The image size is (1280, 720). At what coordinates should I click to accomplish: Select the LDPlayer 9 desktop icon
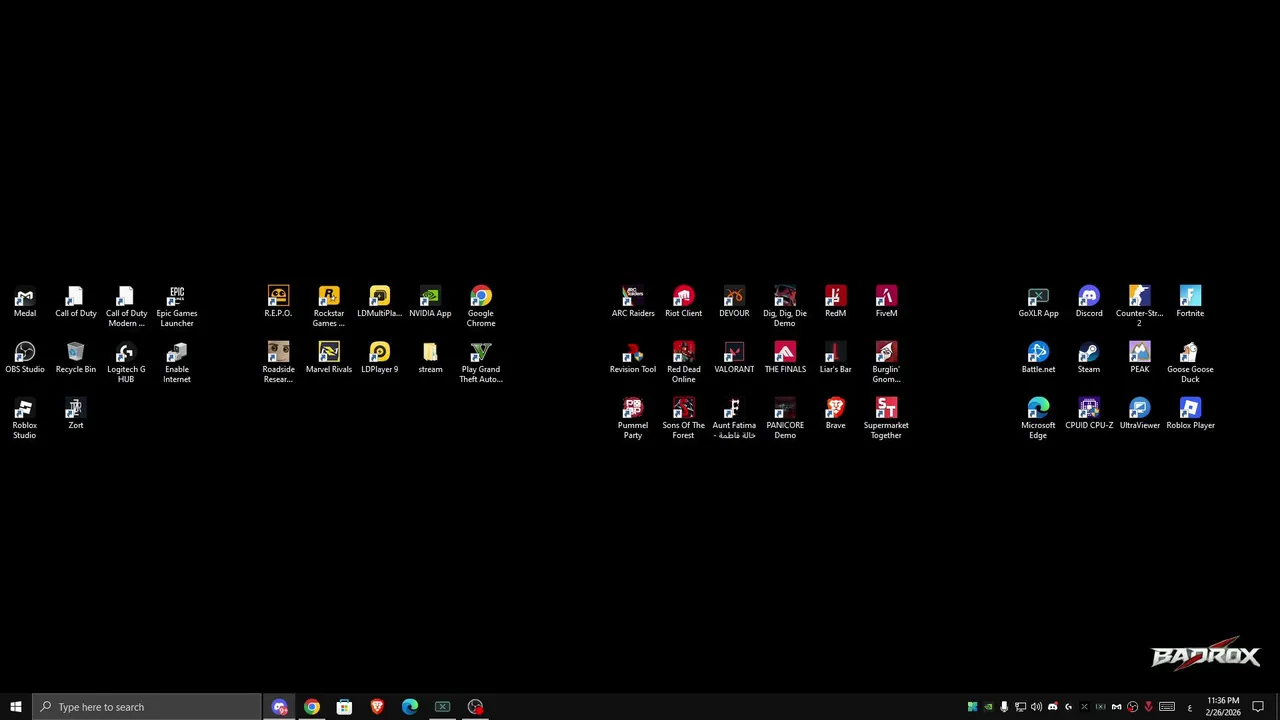click(x=379, y=359)
